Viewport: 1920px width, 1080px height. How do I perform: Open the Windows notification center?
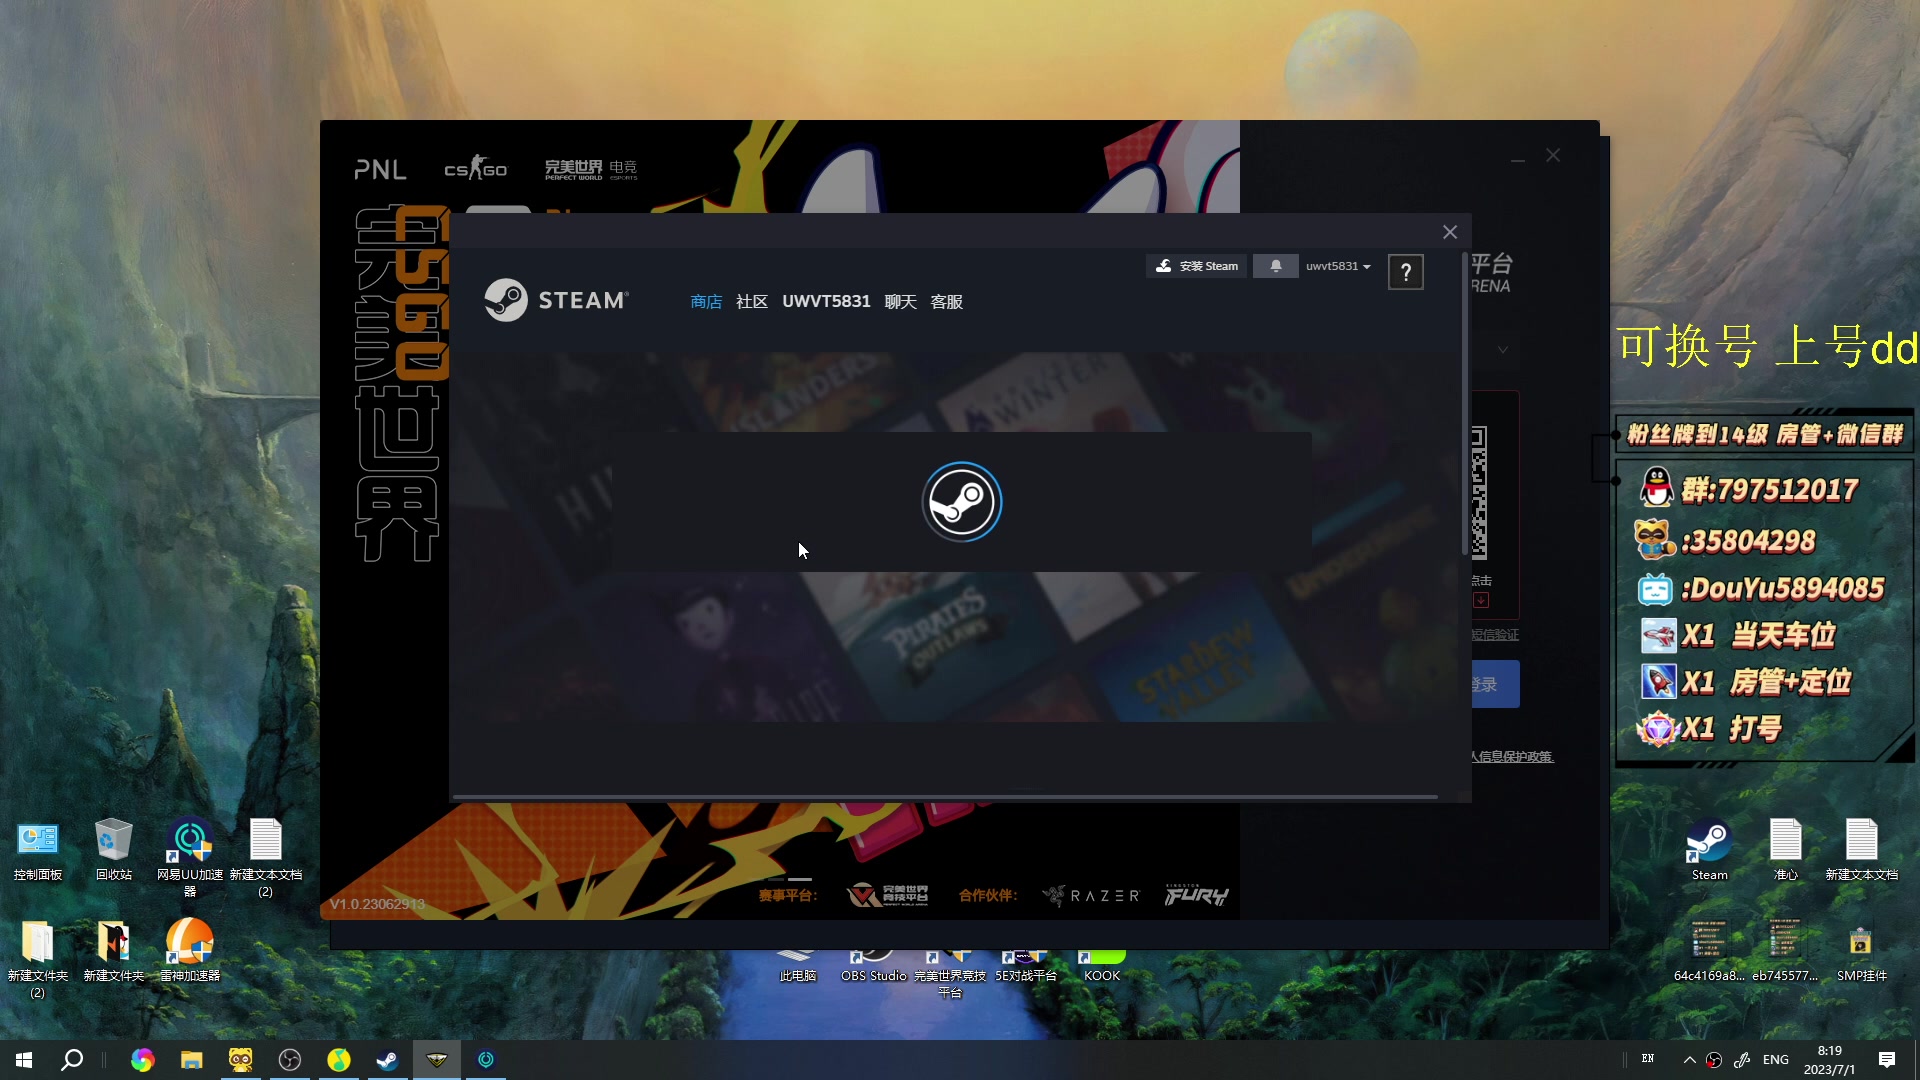click(x=1887, y=1060)
